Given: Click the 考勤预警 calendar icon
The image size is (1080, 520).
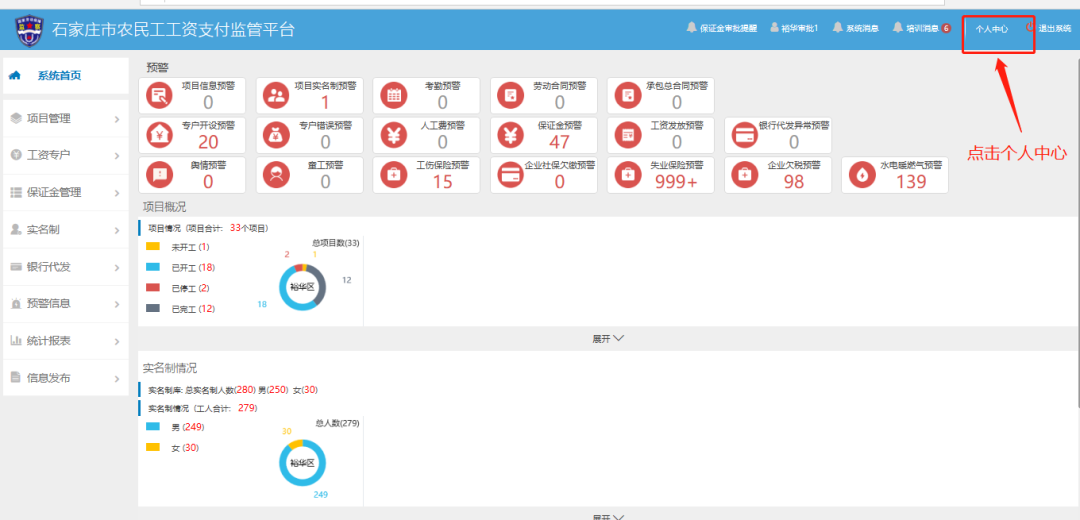Looking at the screenshot, I should point(395,96).
